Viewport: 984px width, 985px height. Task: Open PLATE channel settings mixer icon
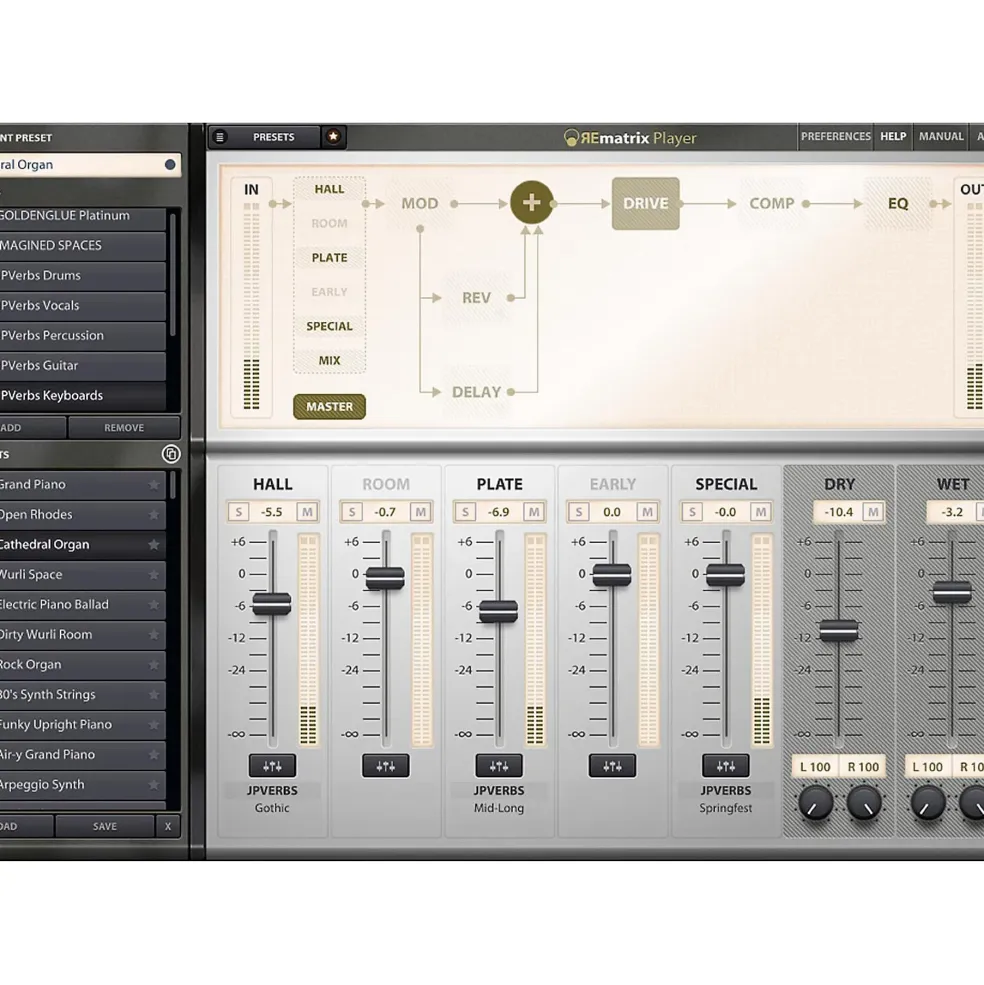tap(499, 766)
